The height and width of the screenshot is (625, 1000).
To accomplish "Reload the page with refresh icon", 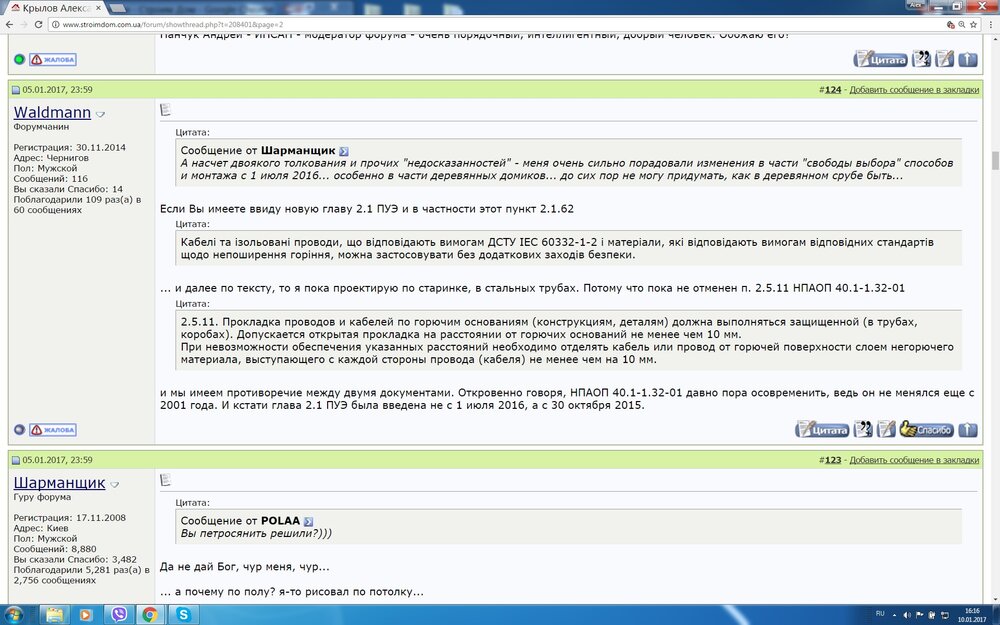I will [38, 24].
